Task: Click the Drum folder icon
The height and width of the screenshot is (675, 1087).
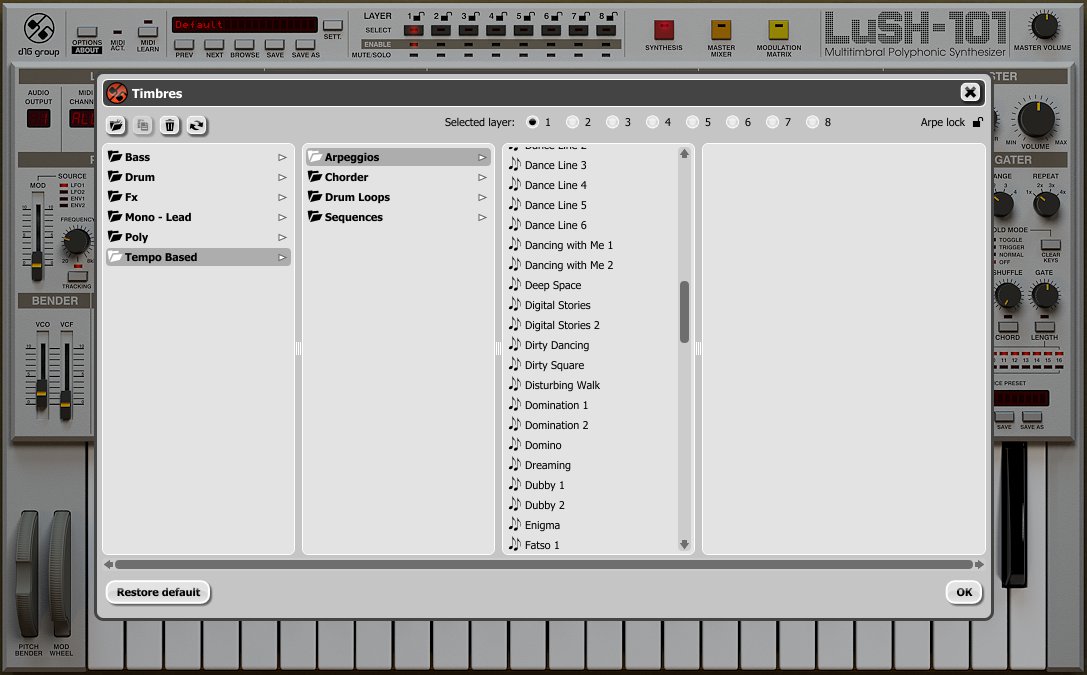Action: (115, 177)
